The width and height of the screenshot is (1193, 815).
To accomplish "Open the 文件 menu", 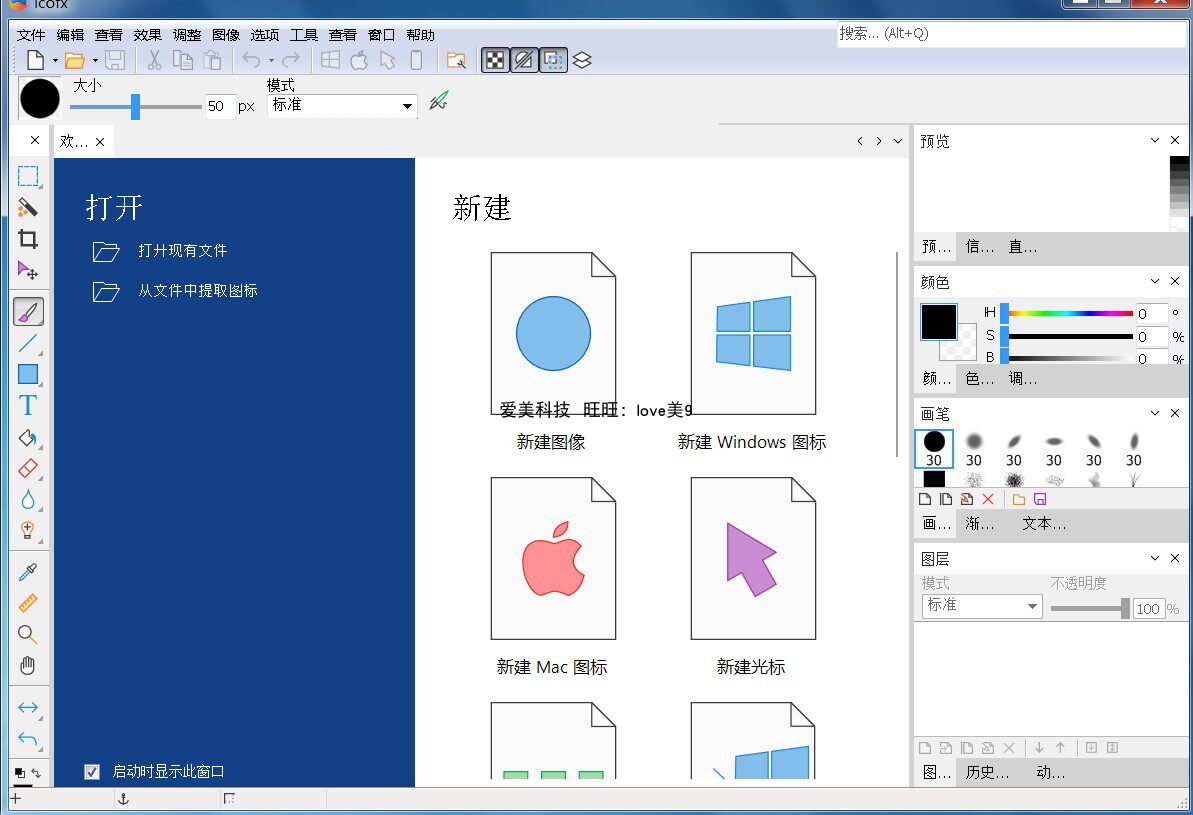I will pyautogui.click(x=31, y=35).
